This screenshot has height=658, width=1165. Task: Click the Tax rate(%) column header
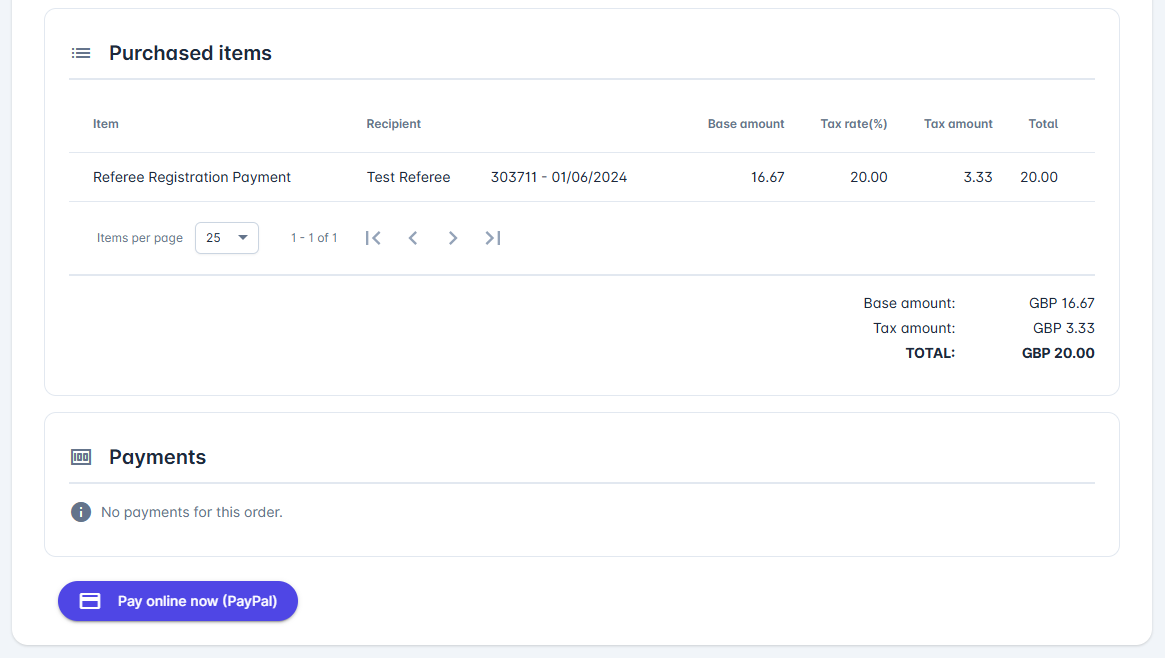pos(854,124)
